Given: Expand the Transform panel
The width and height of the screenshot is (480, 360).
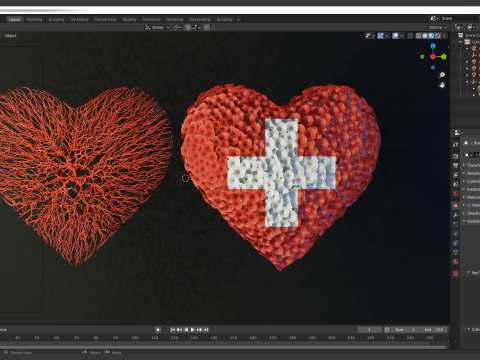Looking at the screenshot, I should pyautogui.click(x=464, y=165).
